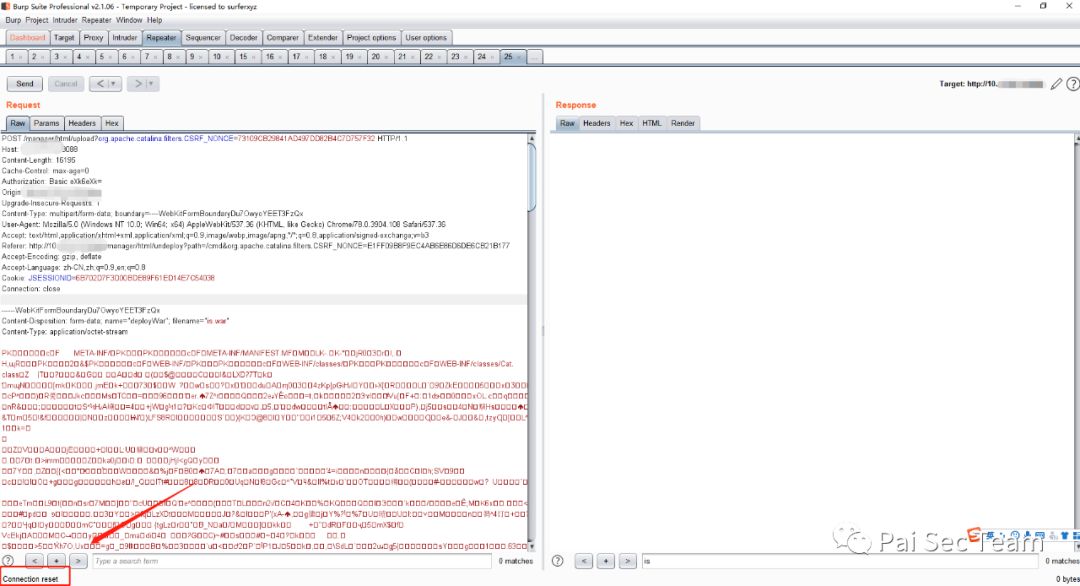Select Repeater tab 20

pyautogui.click(x=380, y=56)
